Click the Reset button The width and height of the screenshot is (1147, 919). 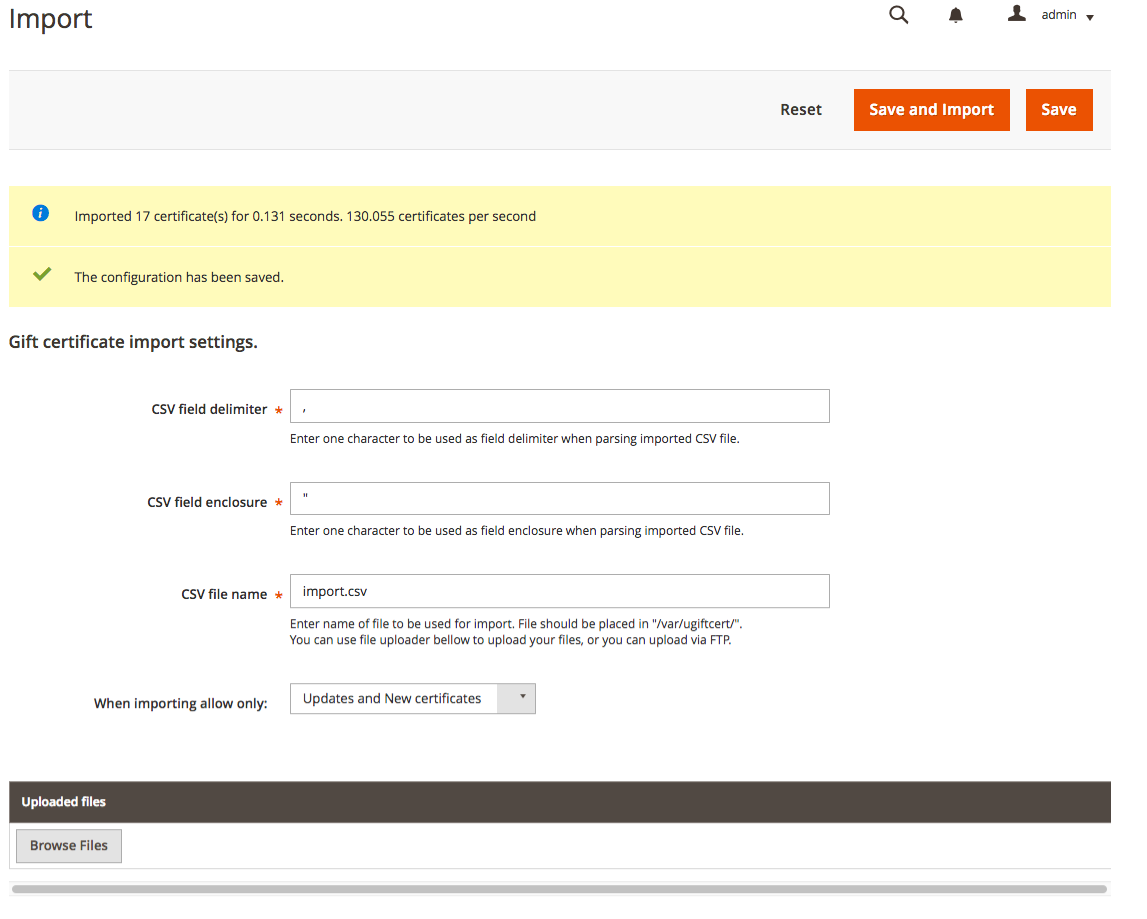click(x=800, y=110)
